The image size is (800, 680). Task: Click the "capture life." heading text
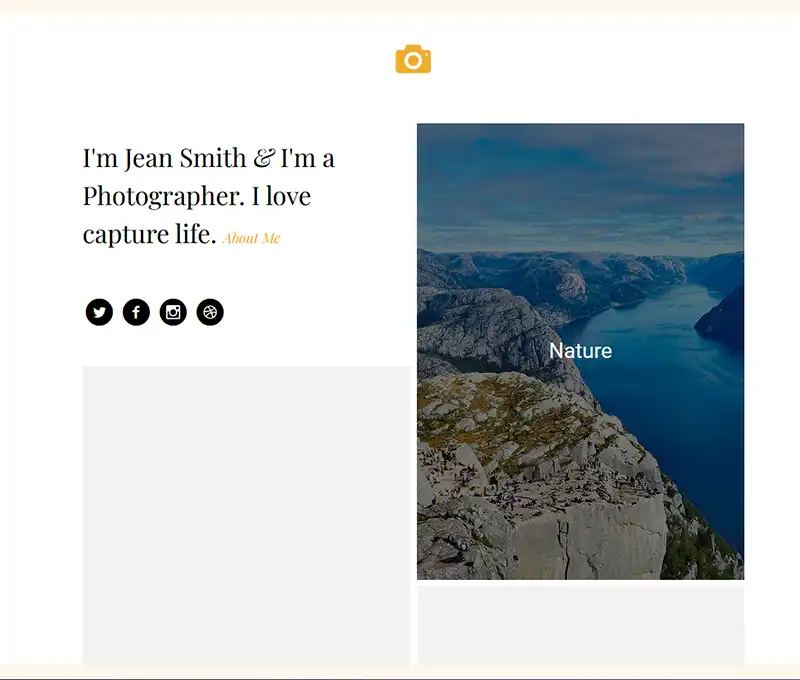tap(149, 235)
